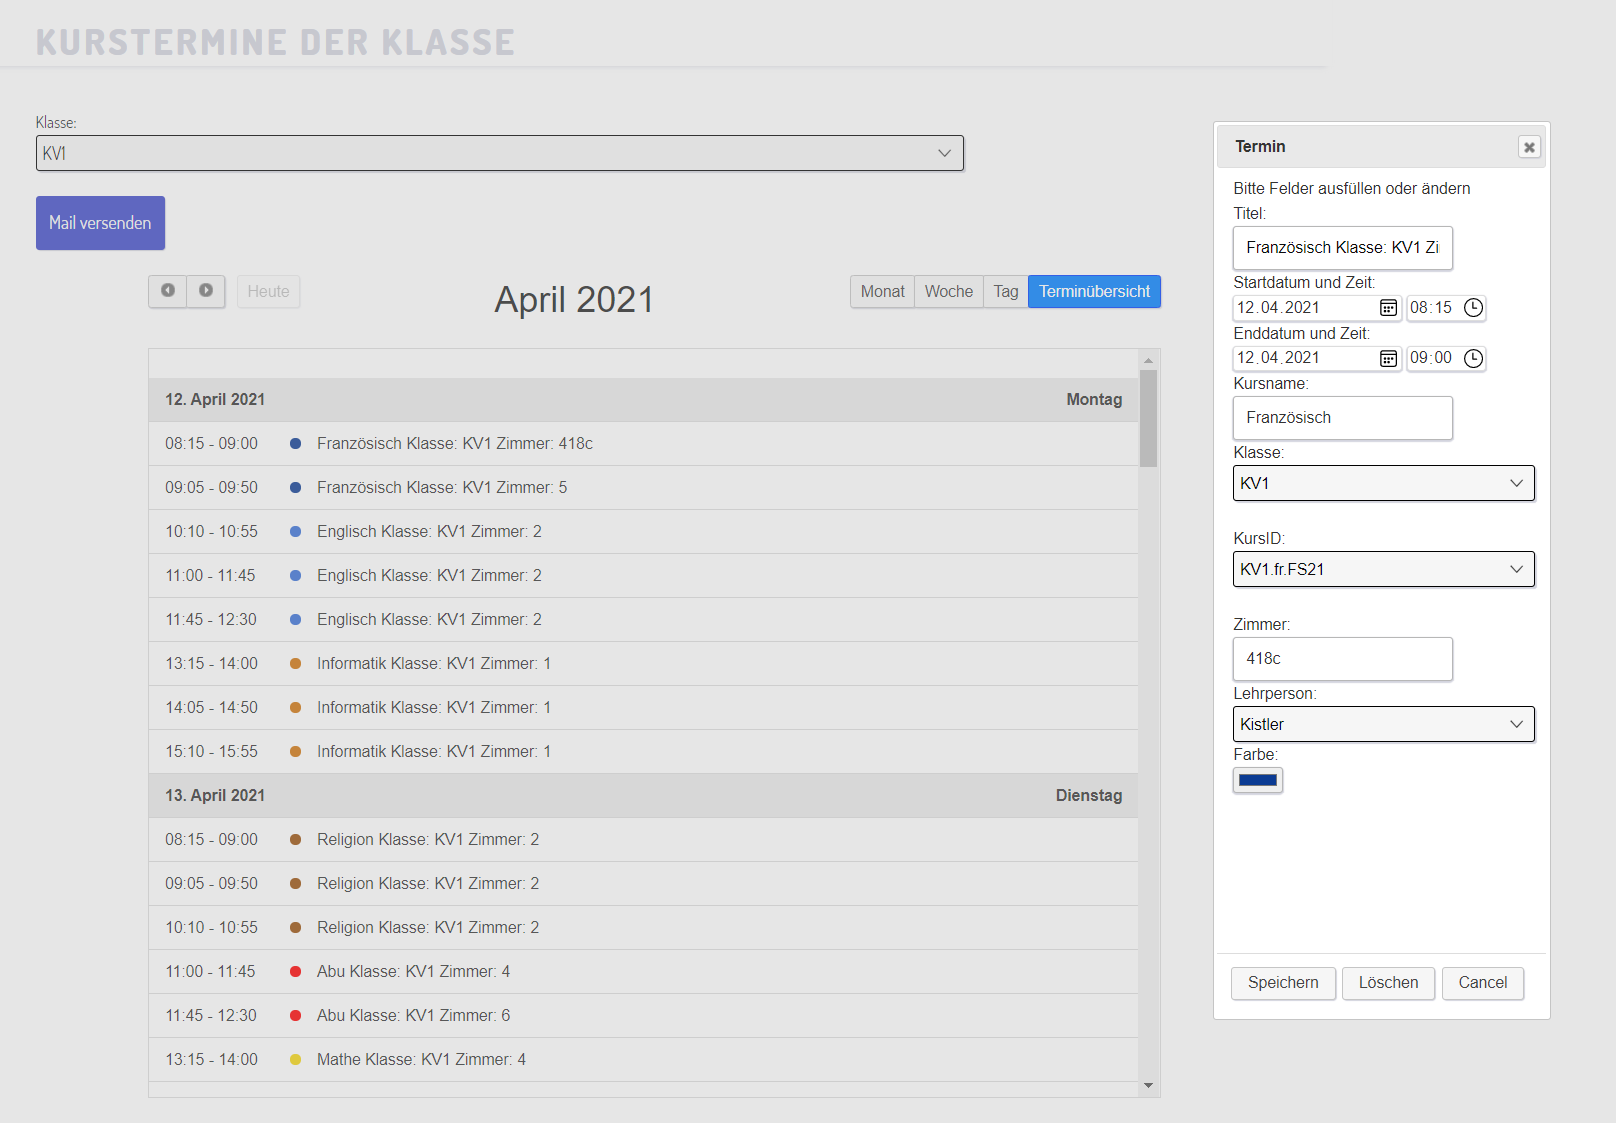This screenshot has height=1123, width=1616.
Task: Click scroll up arrow in appointment list
Action: [x=1148, y=360]
